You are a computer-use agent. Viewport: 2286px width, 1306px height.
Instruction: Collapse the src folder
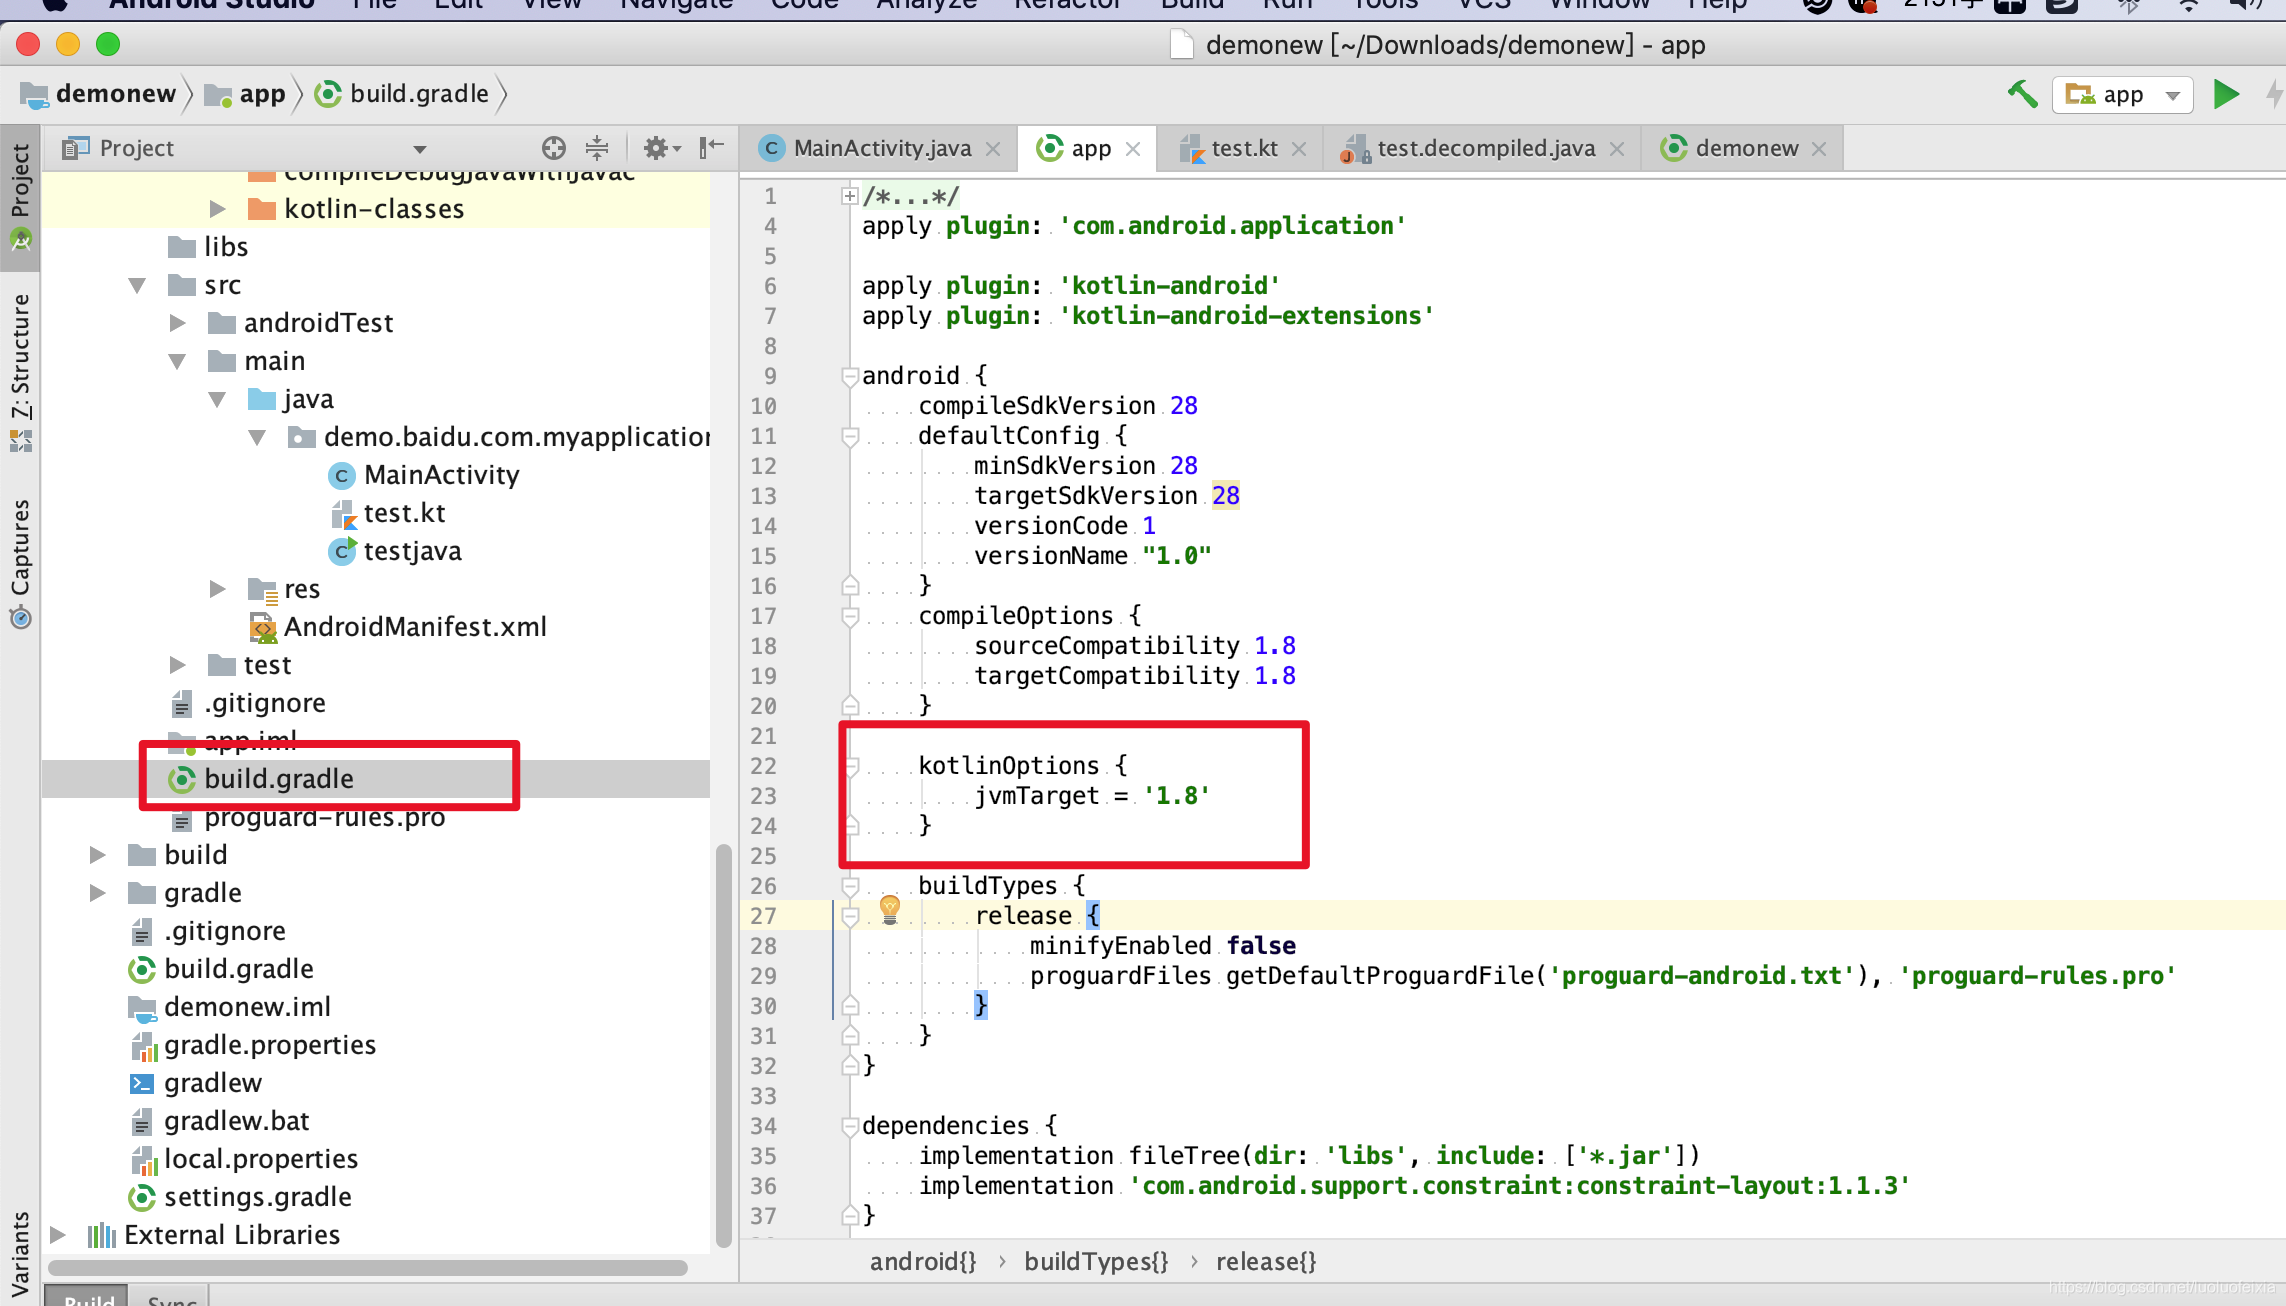coord(138,285)
